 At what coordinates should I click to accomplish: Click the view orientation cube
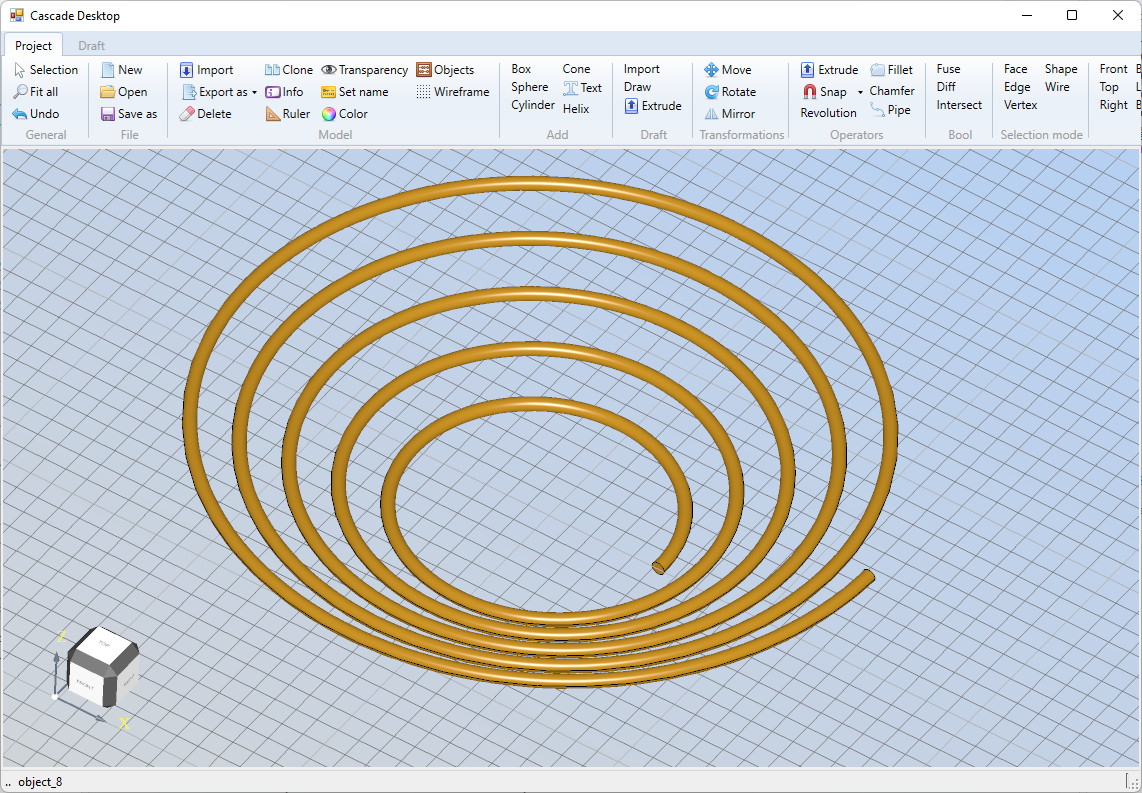tap(101, 666)
